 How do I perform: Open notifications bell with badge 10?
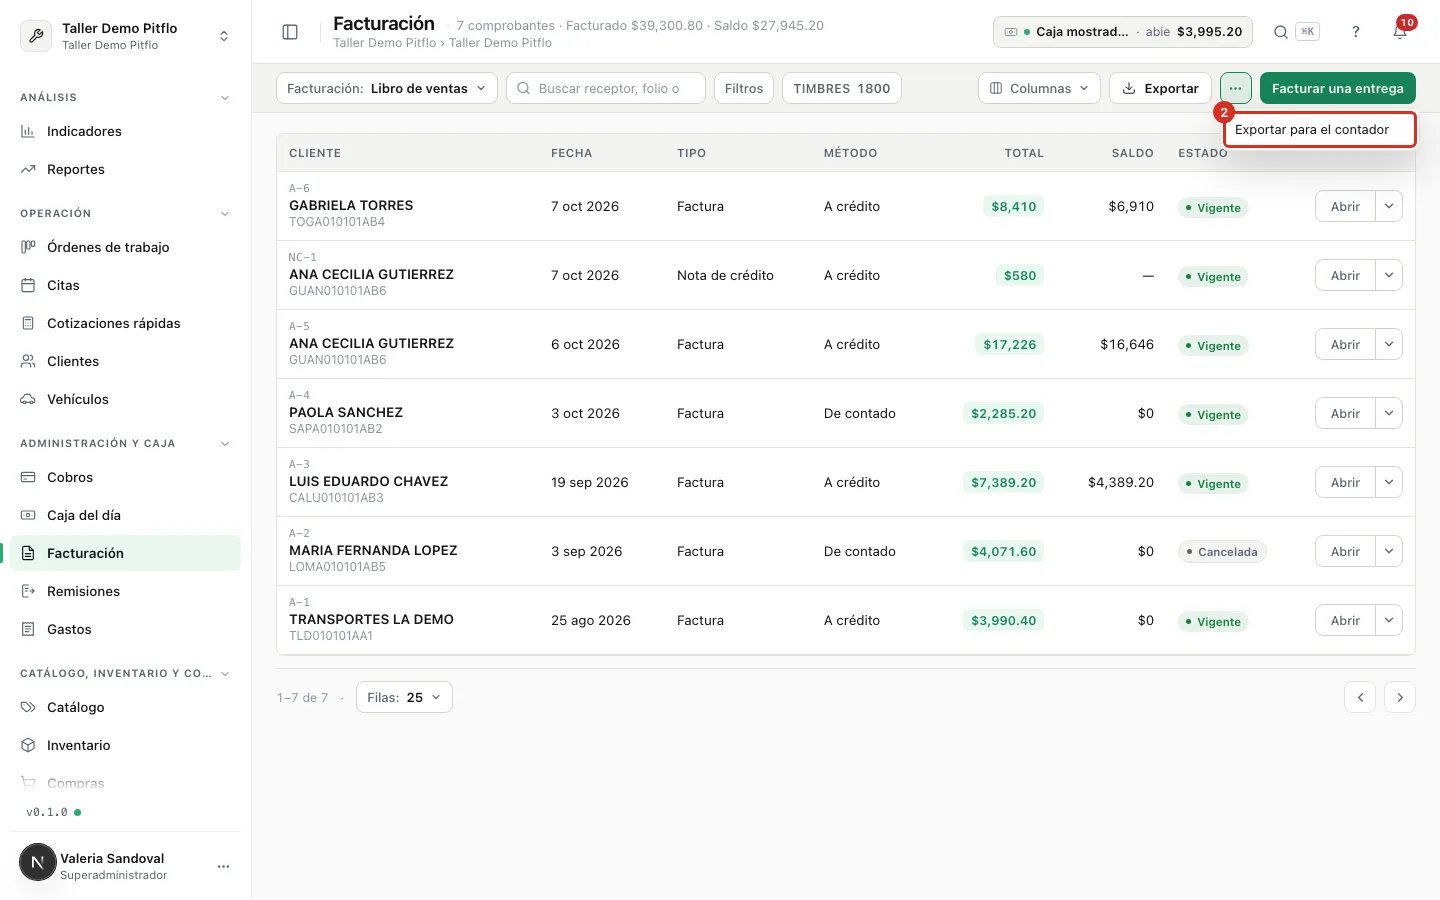[1400, 32]
